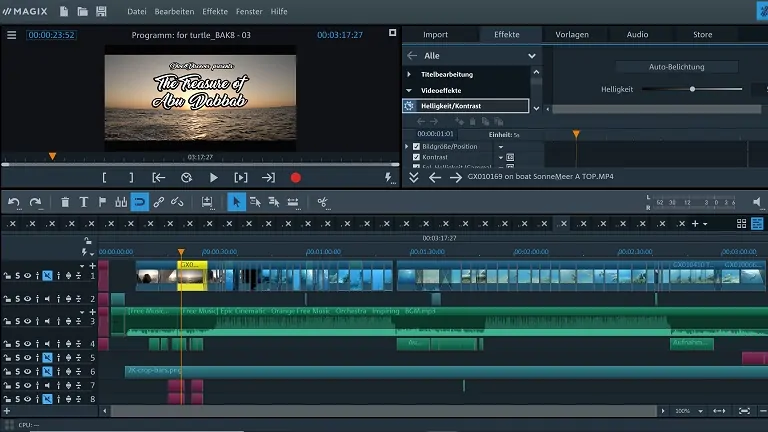Click horizontal timeline scrollbar
Image resolution: width=768 pixels, height=432 pixels.
tap(384, 411)
